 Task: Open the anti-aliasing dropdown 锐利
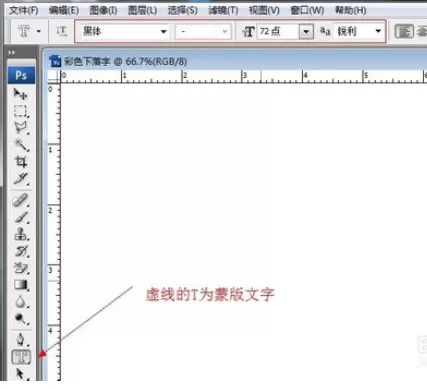[x=359, y=31]
